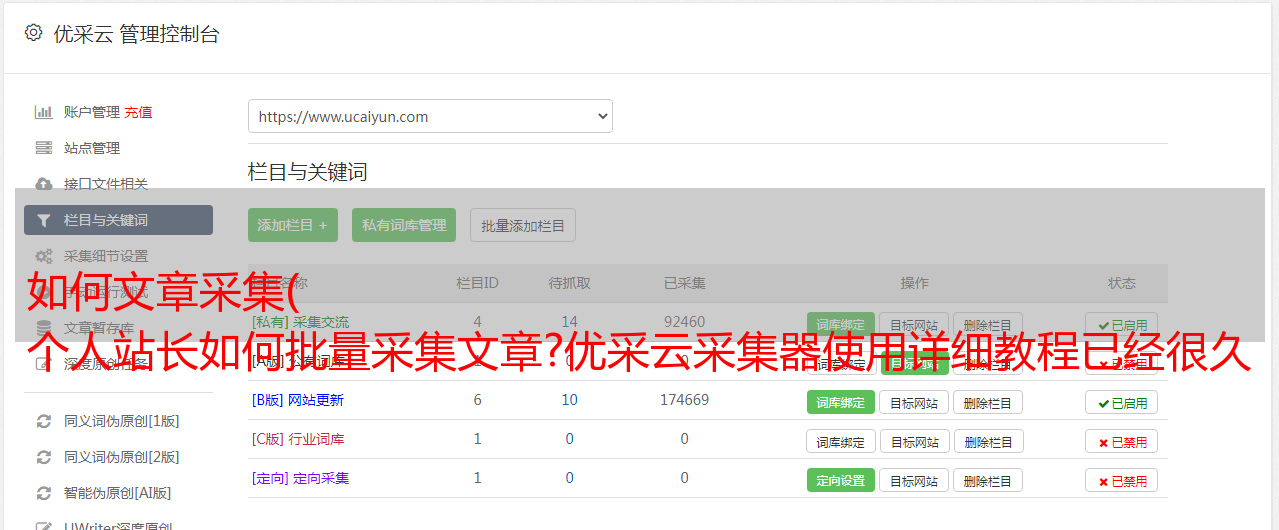This screenshot has width=1279, height=530.
Task: Click 删除栏目 in the 行业词库 row
Action: pyautogui.click(x=988, y=441)
